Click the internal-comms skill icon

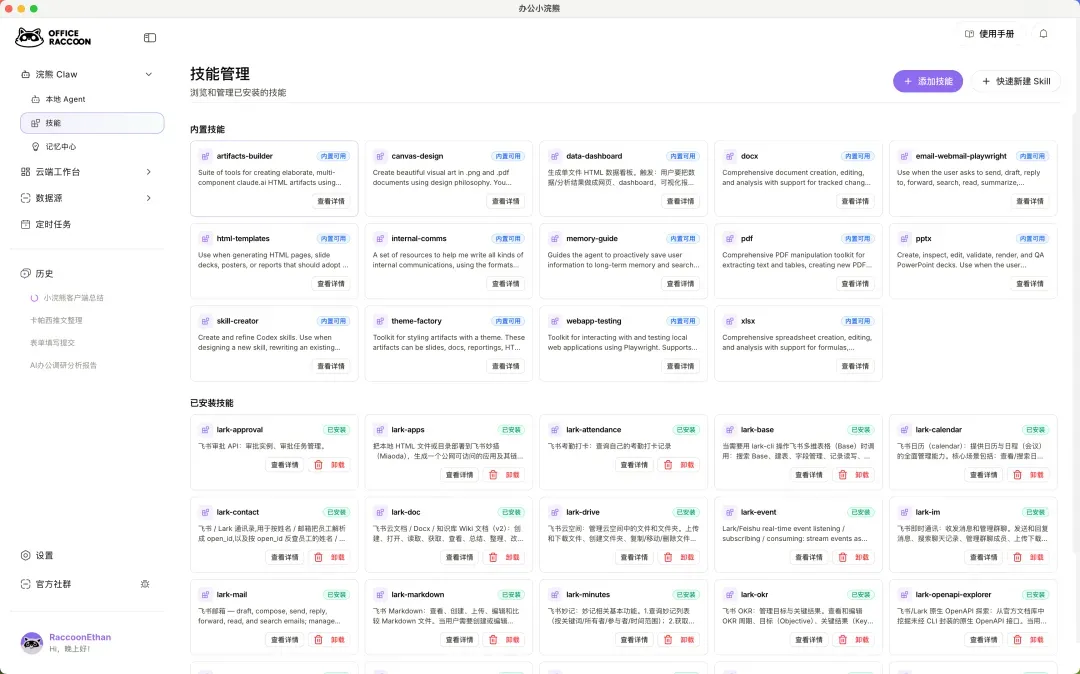coord(380,239)
